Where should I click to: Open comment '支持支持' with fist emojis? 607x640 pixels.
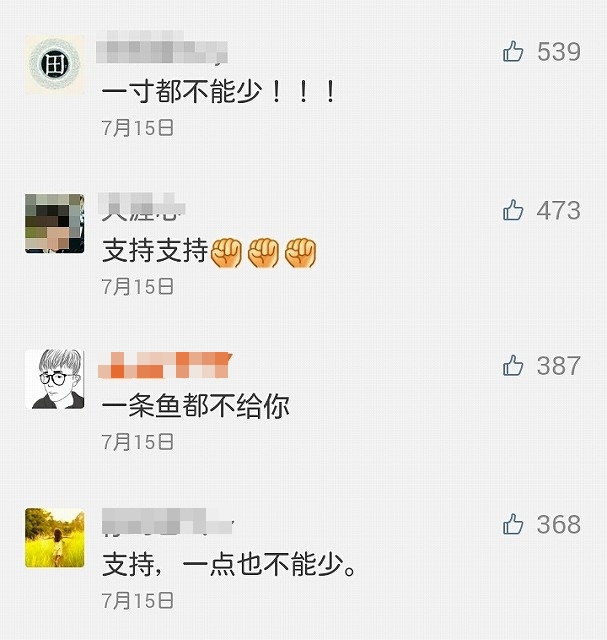pyautogui.click(x=209, y=251)
